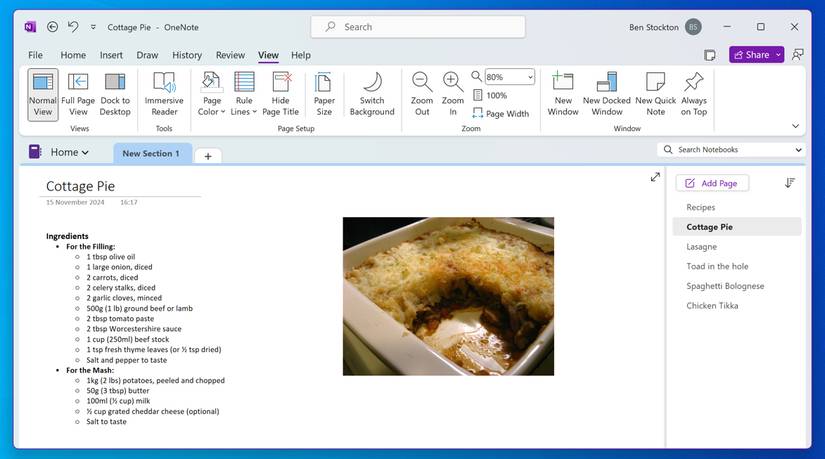Toggle Always on Top pin

click(693, 95)
